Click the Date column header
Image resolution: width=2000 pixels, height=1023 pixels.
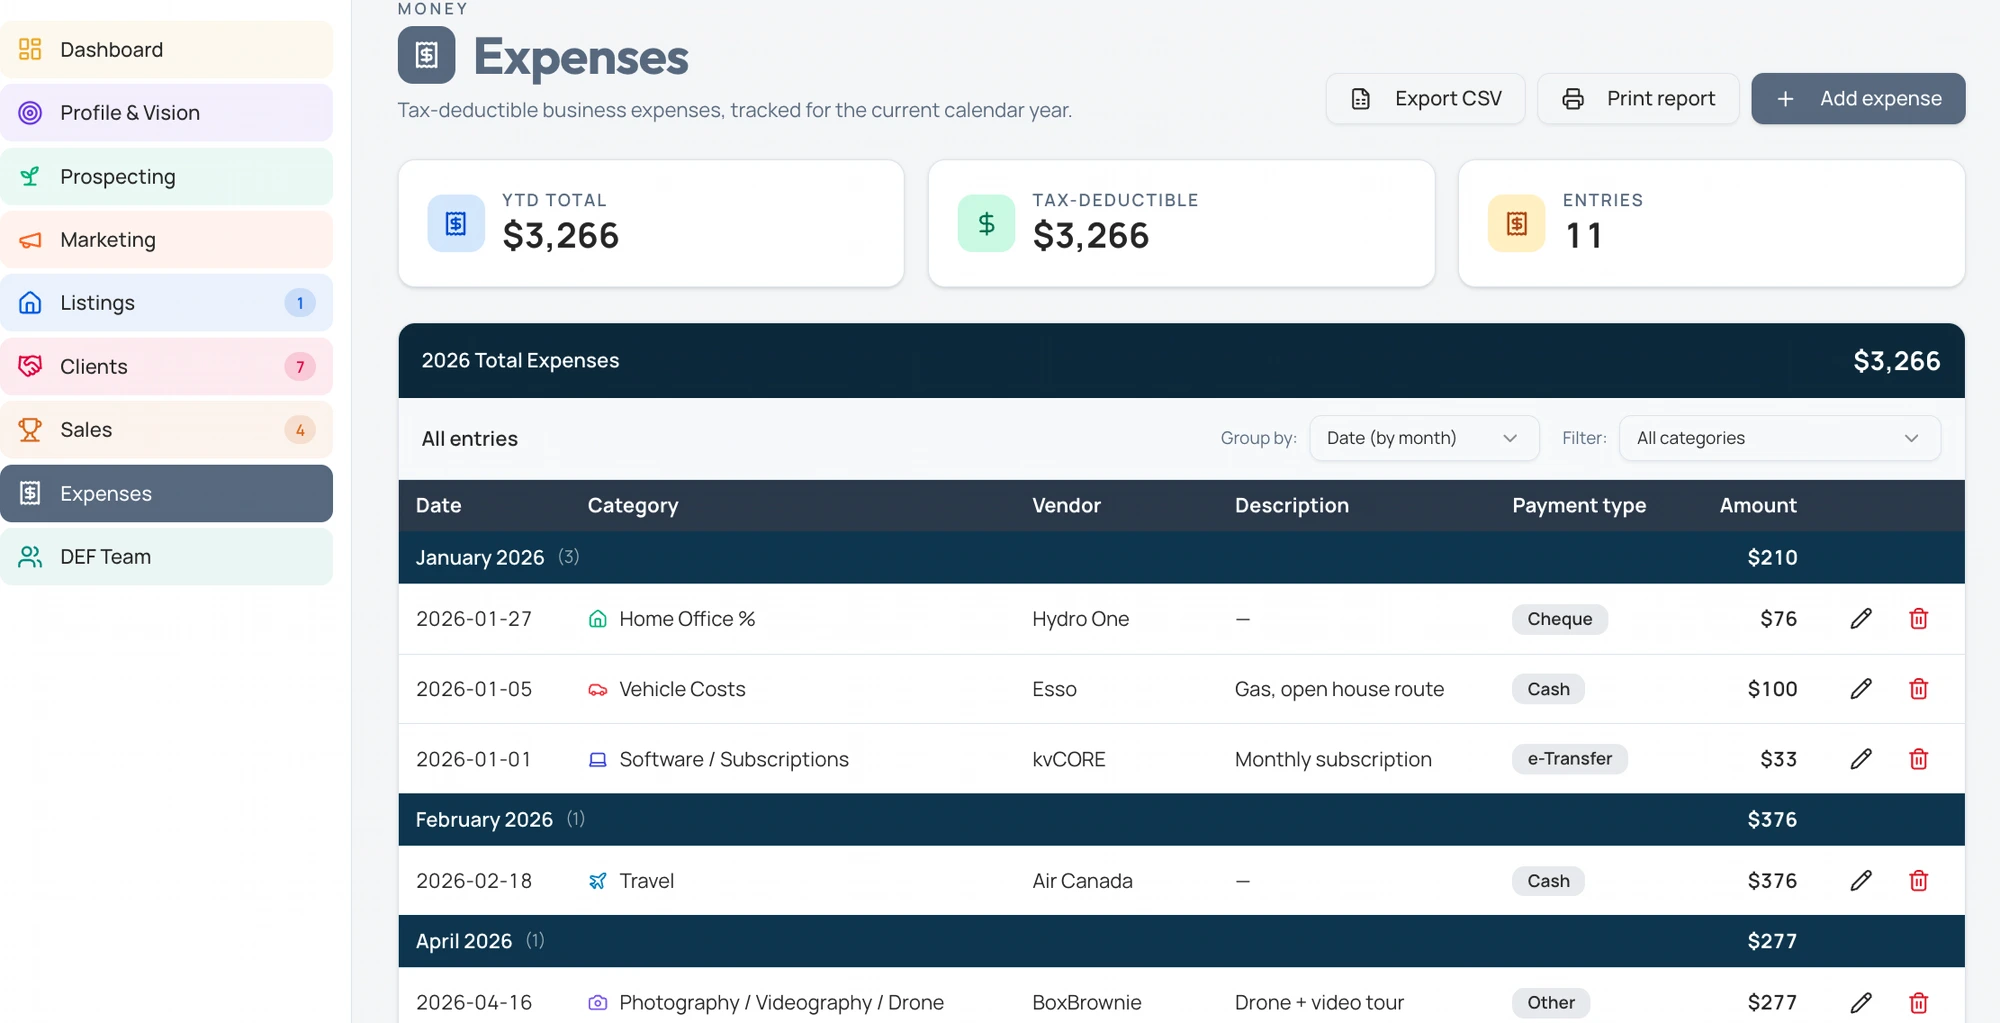(438, 505)
